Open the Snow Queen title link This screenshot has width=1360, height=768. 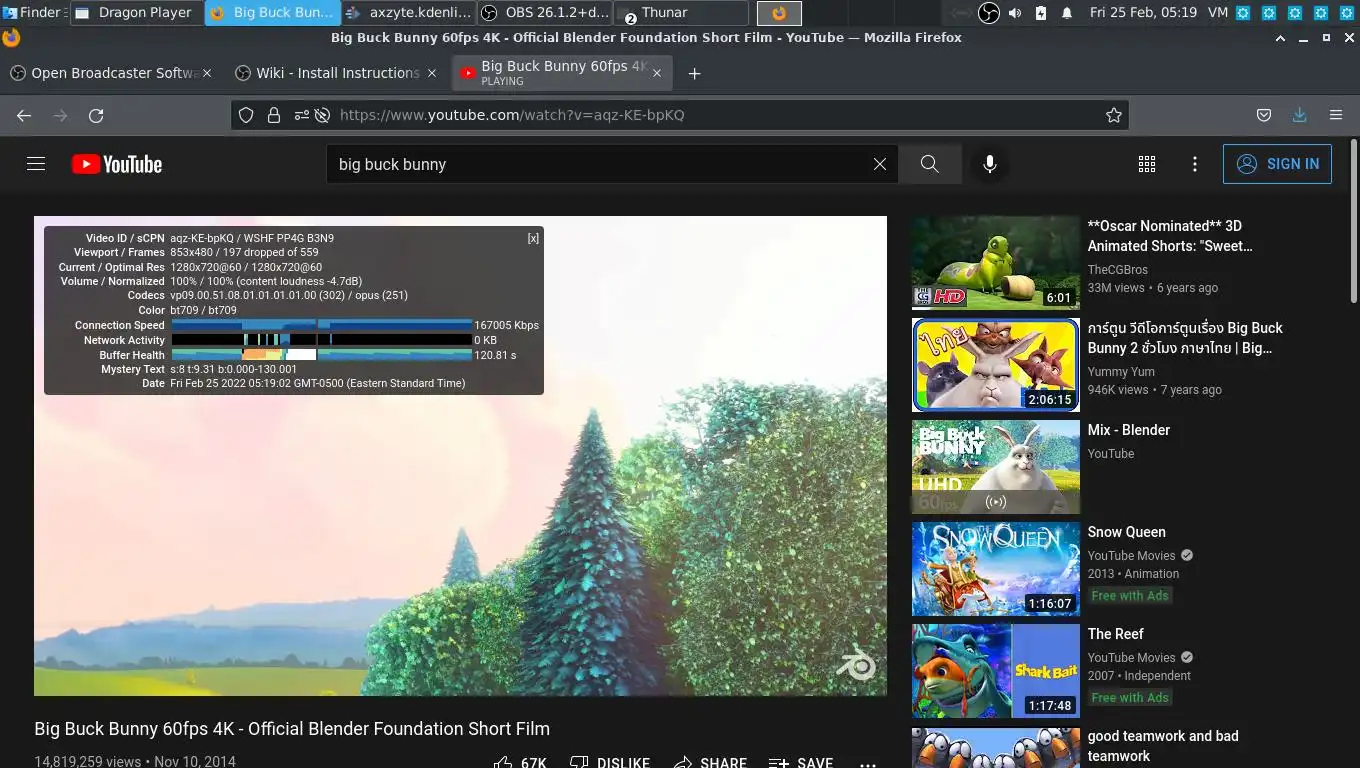(x=1126, y=532)
